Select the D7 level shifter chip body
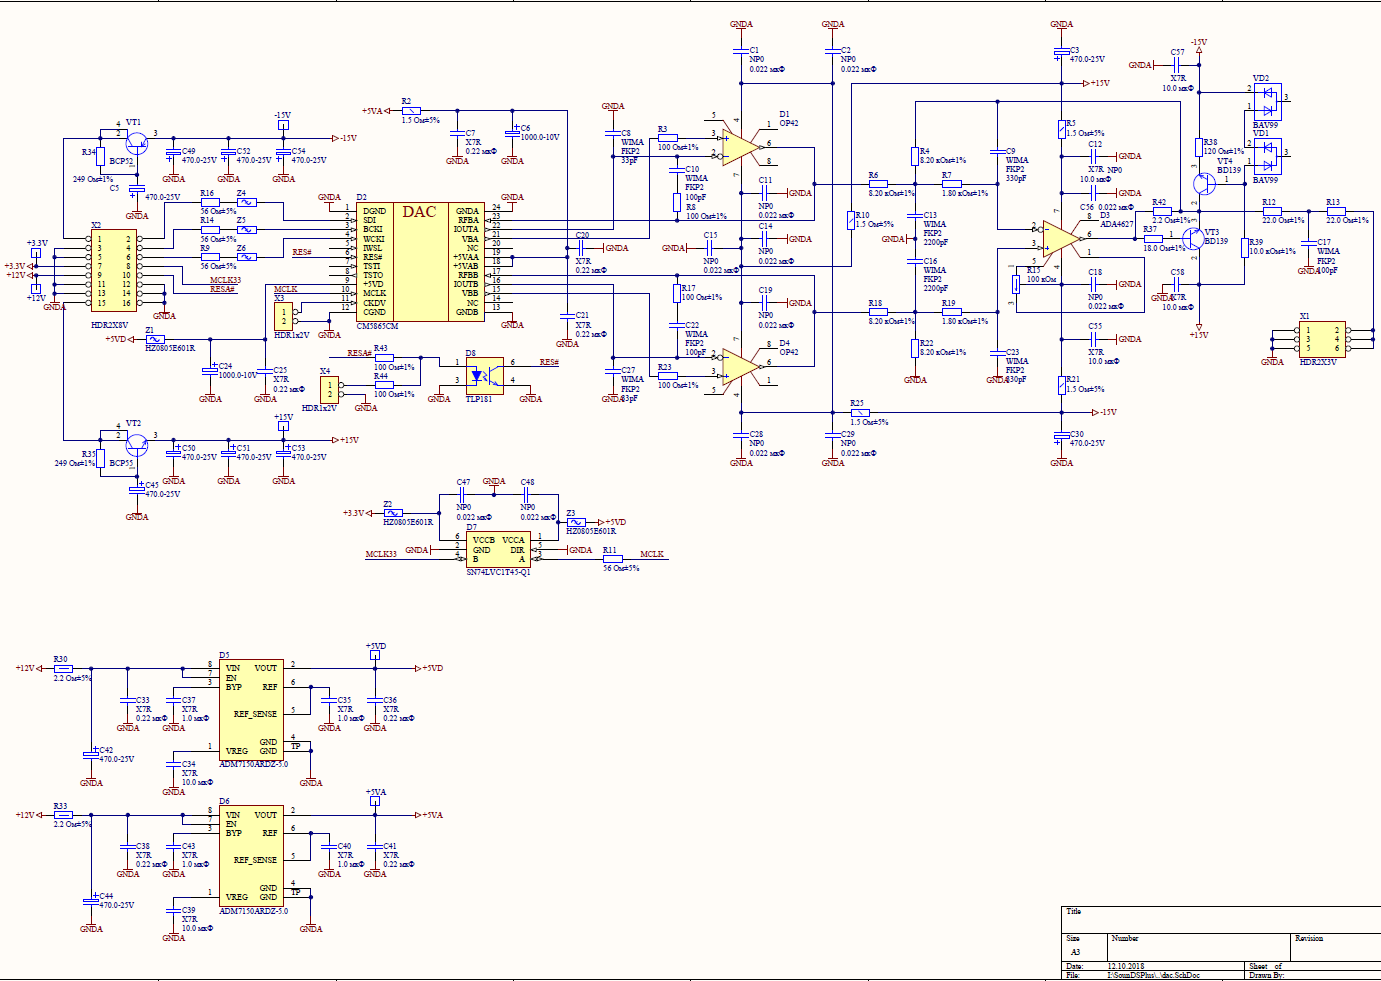Screen dimensions: 1381x981 click(x=498, y=549)
